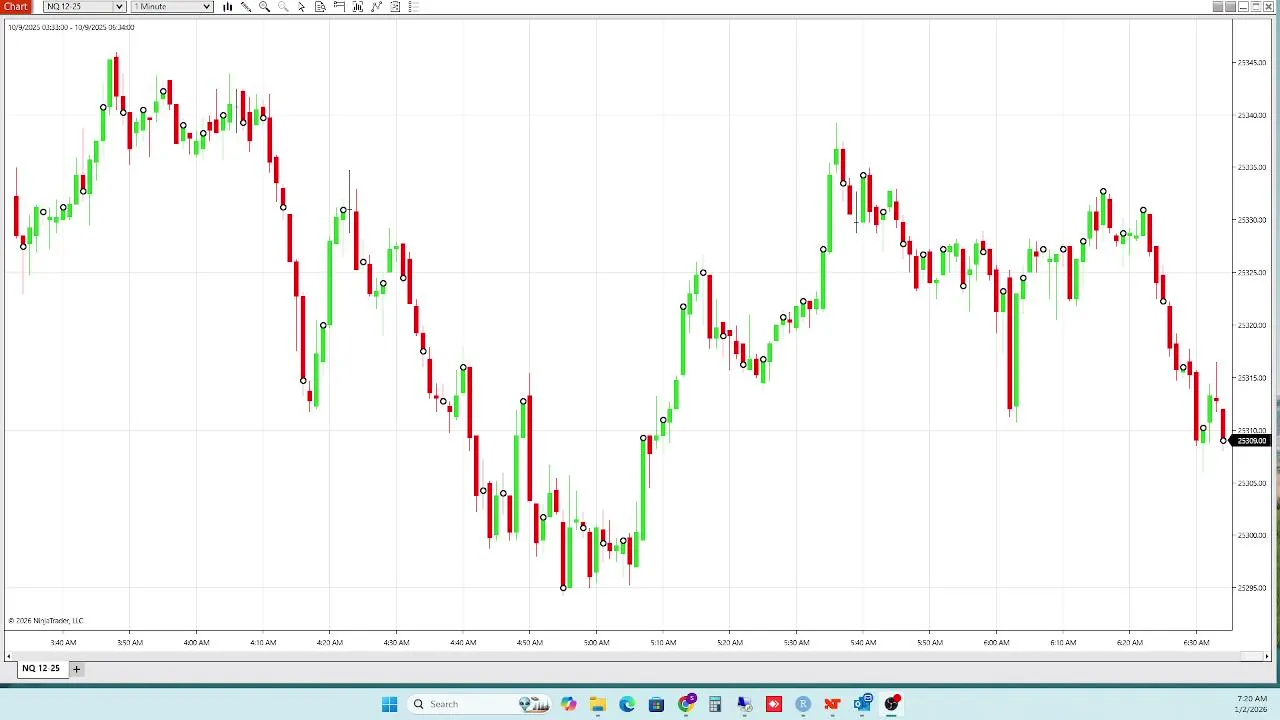Switch to OBS Studio in the taskbar
This screenshot has width=1280, height=720.
[x=891, y=704]
